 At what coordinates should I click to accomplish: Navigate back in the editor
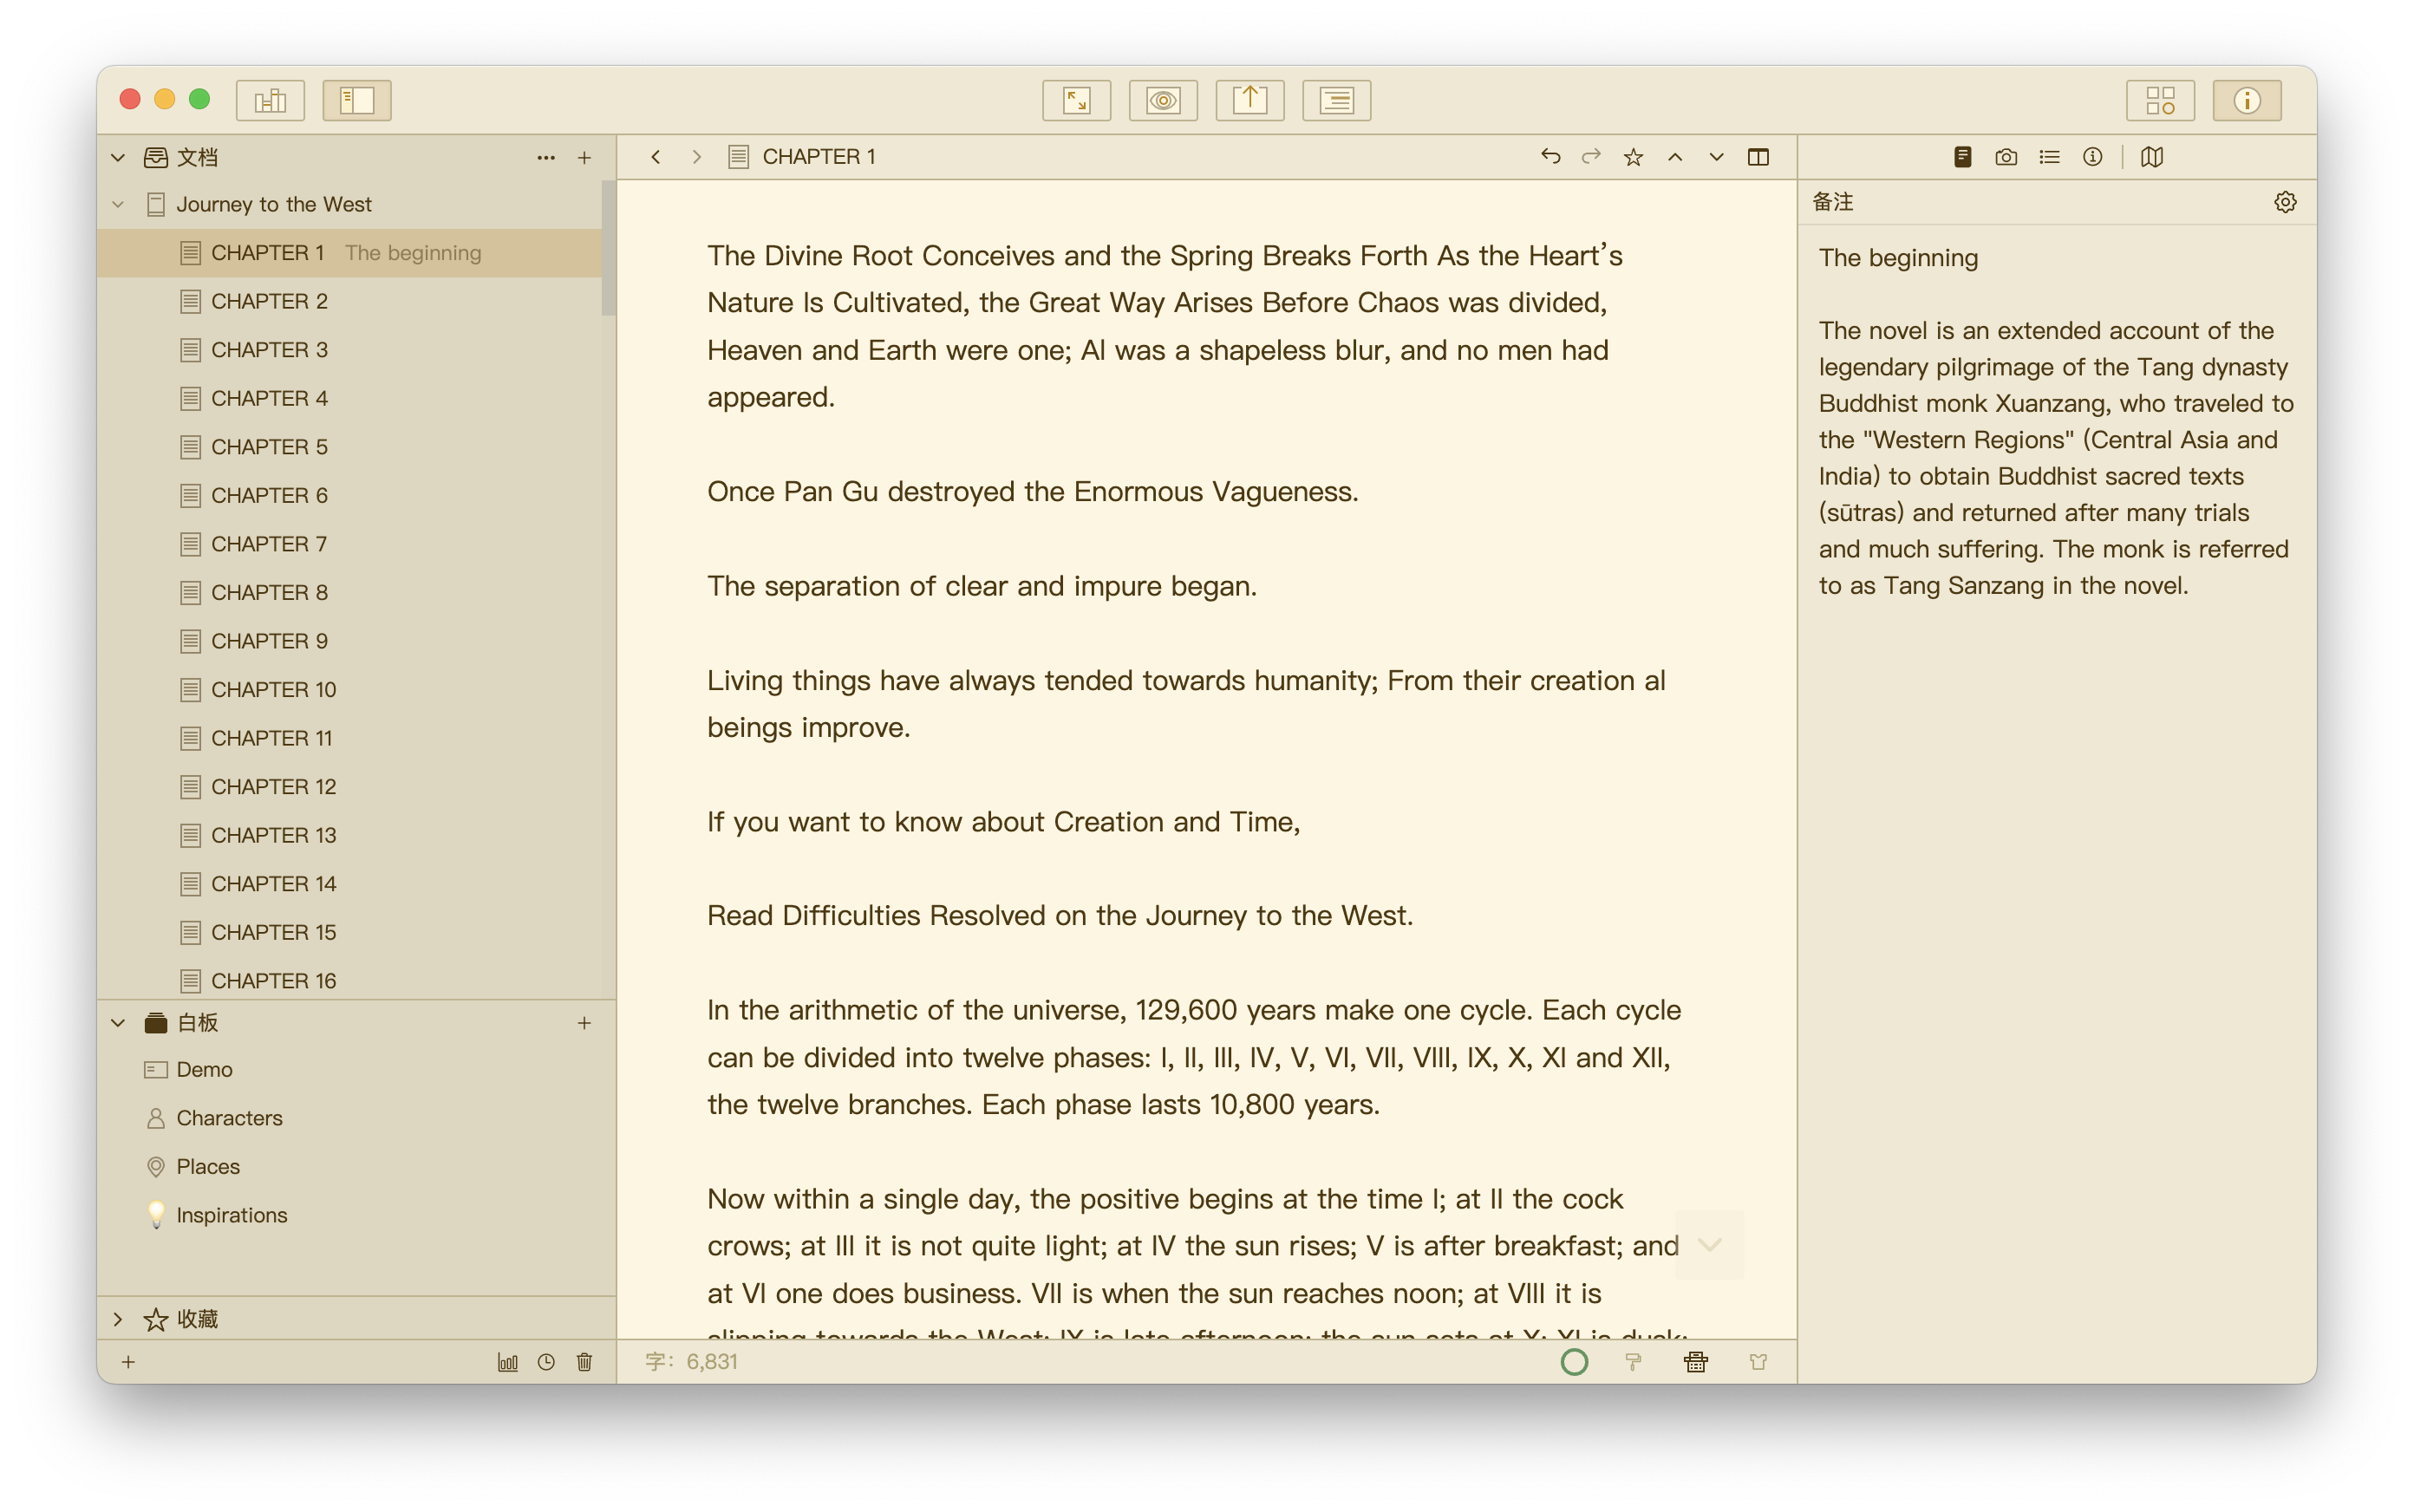656,157
